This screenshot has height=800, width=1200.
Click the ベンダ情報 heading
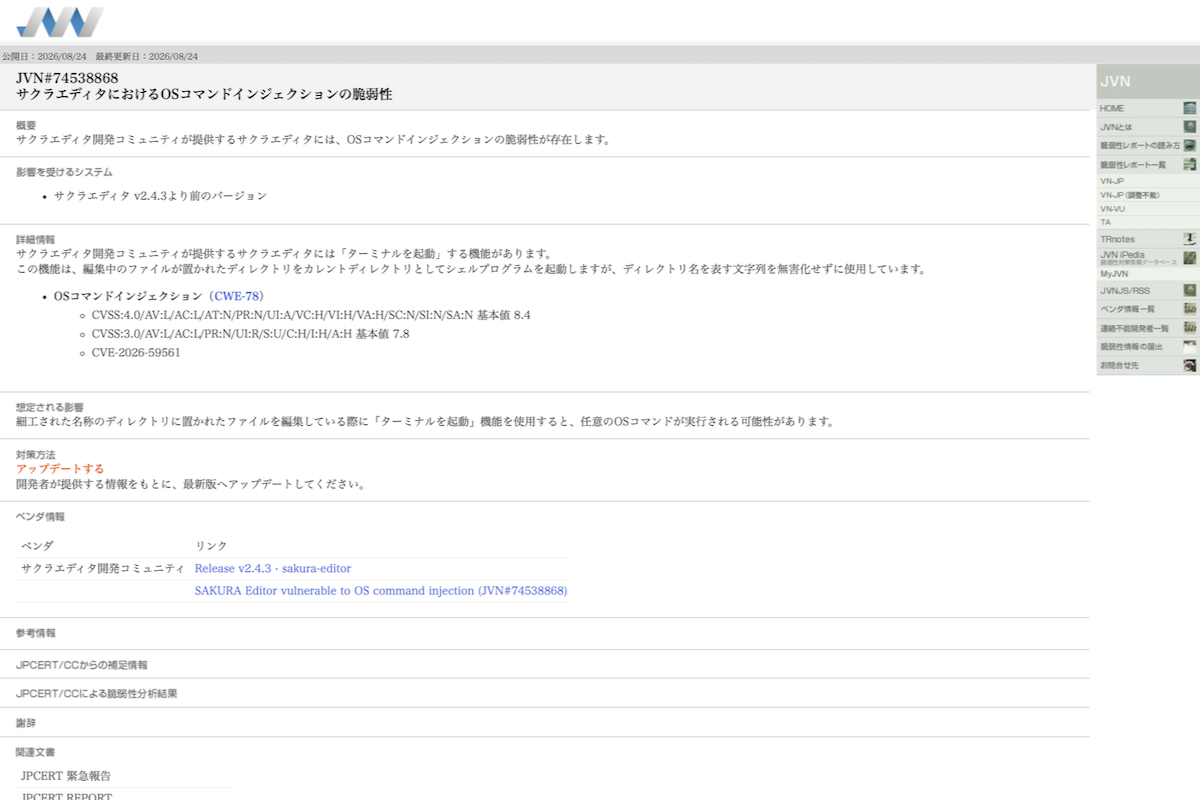(40, 517)
